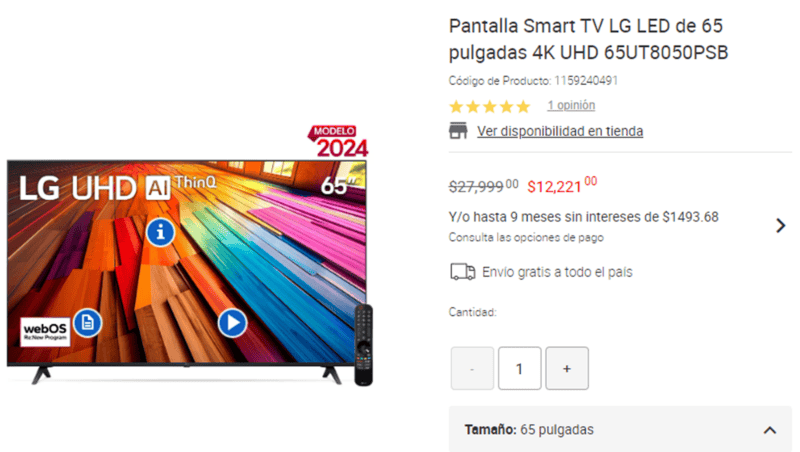Decrease quantity with minus button

point(472,368)
